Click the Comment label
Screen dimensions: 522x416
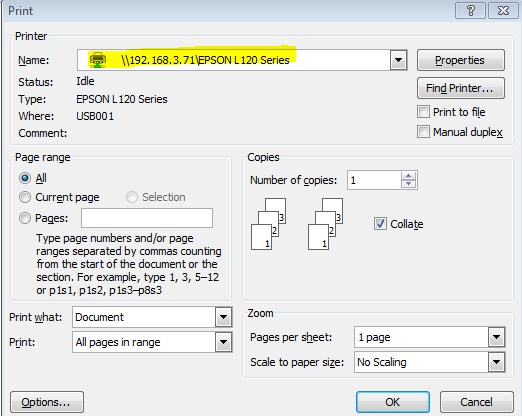click(x=43, y=133)
